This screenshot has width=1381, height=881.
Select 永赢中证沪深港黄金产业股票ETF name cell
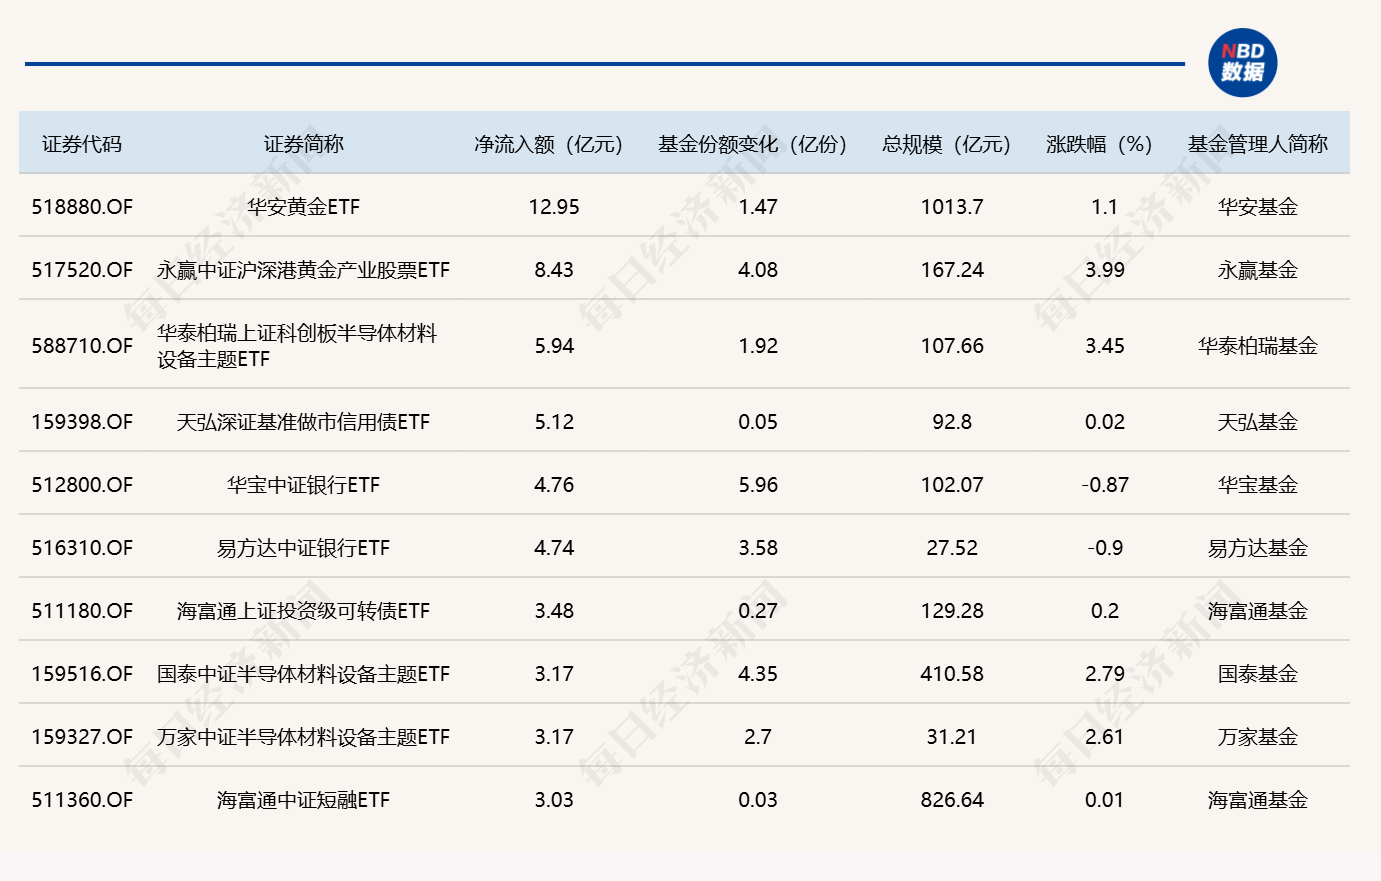pyautogui.click(x=303, y=270)
